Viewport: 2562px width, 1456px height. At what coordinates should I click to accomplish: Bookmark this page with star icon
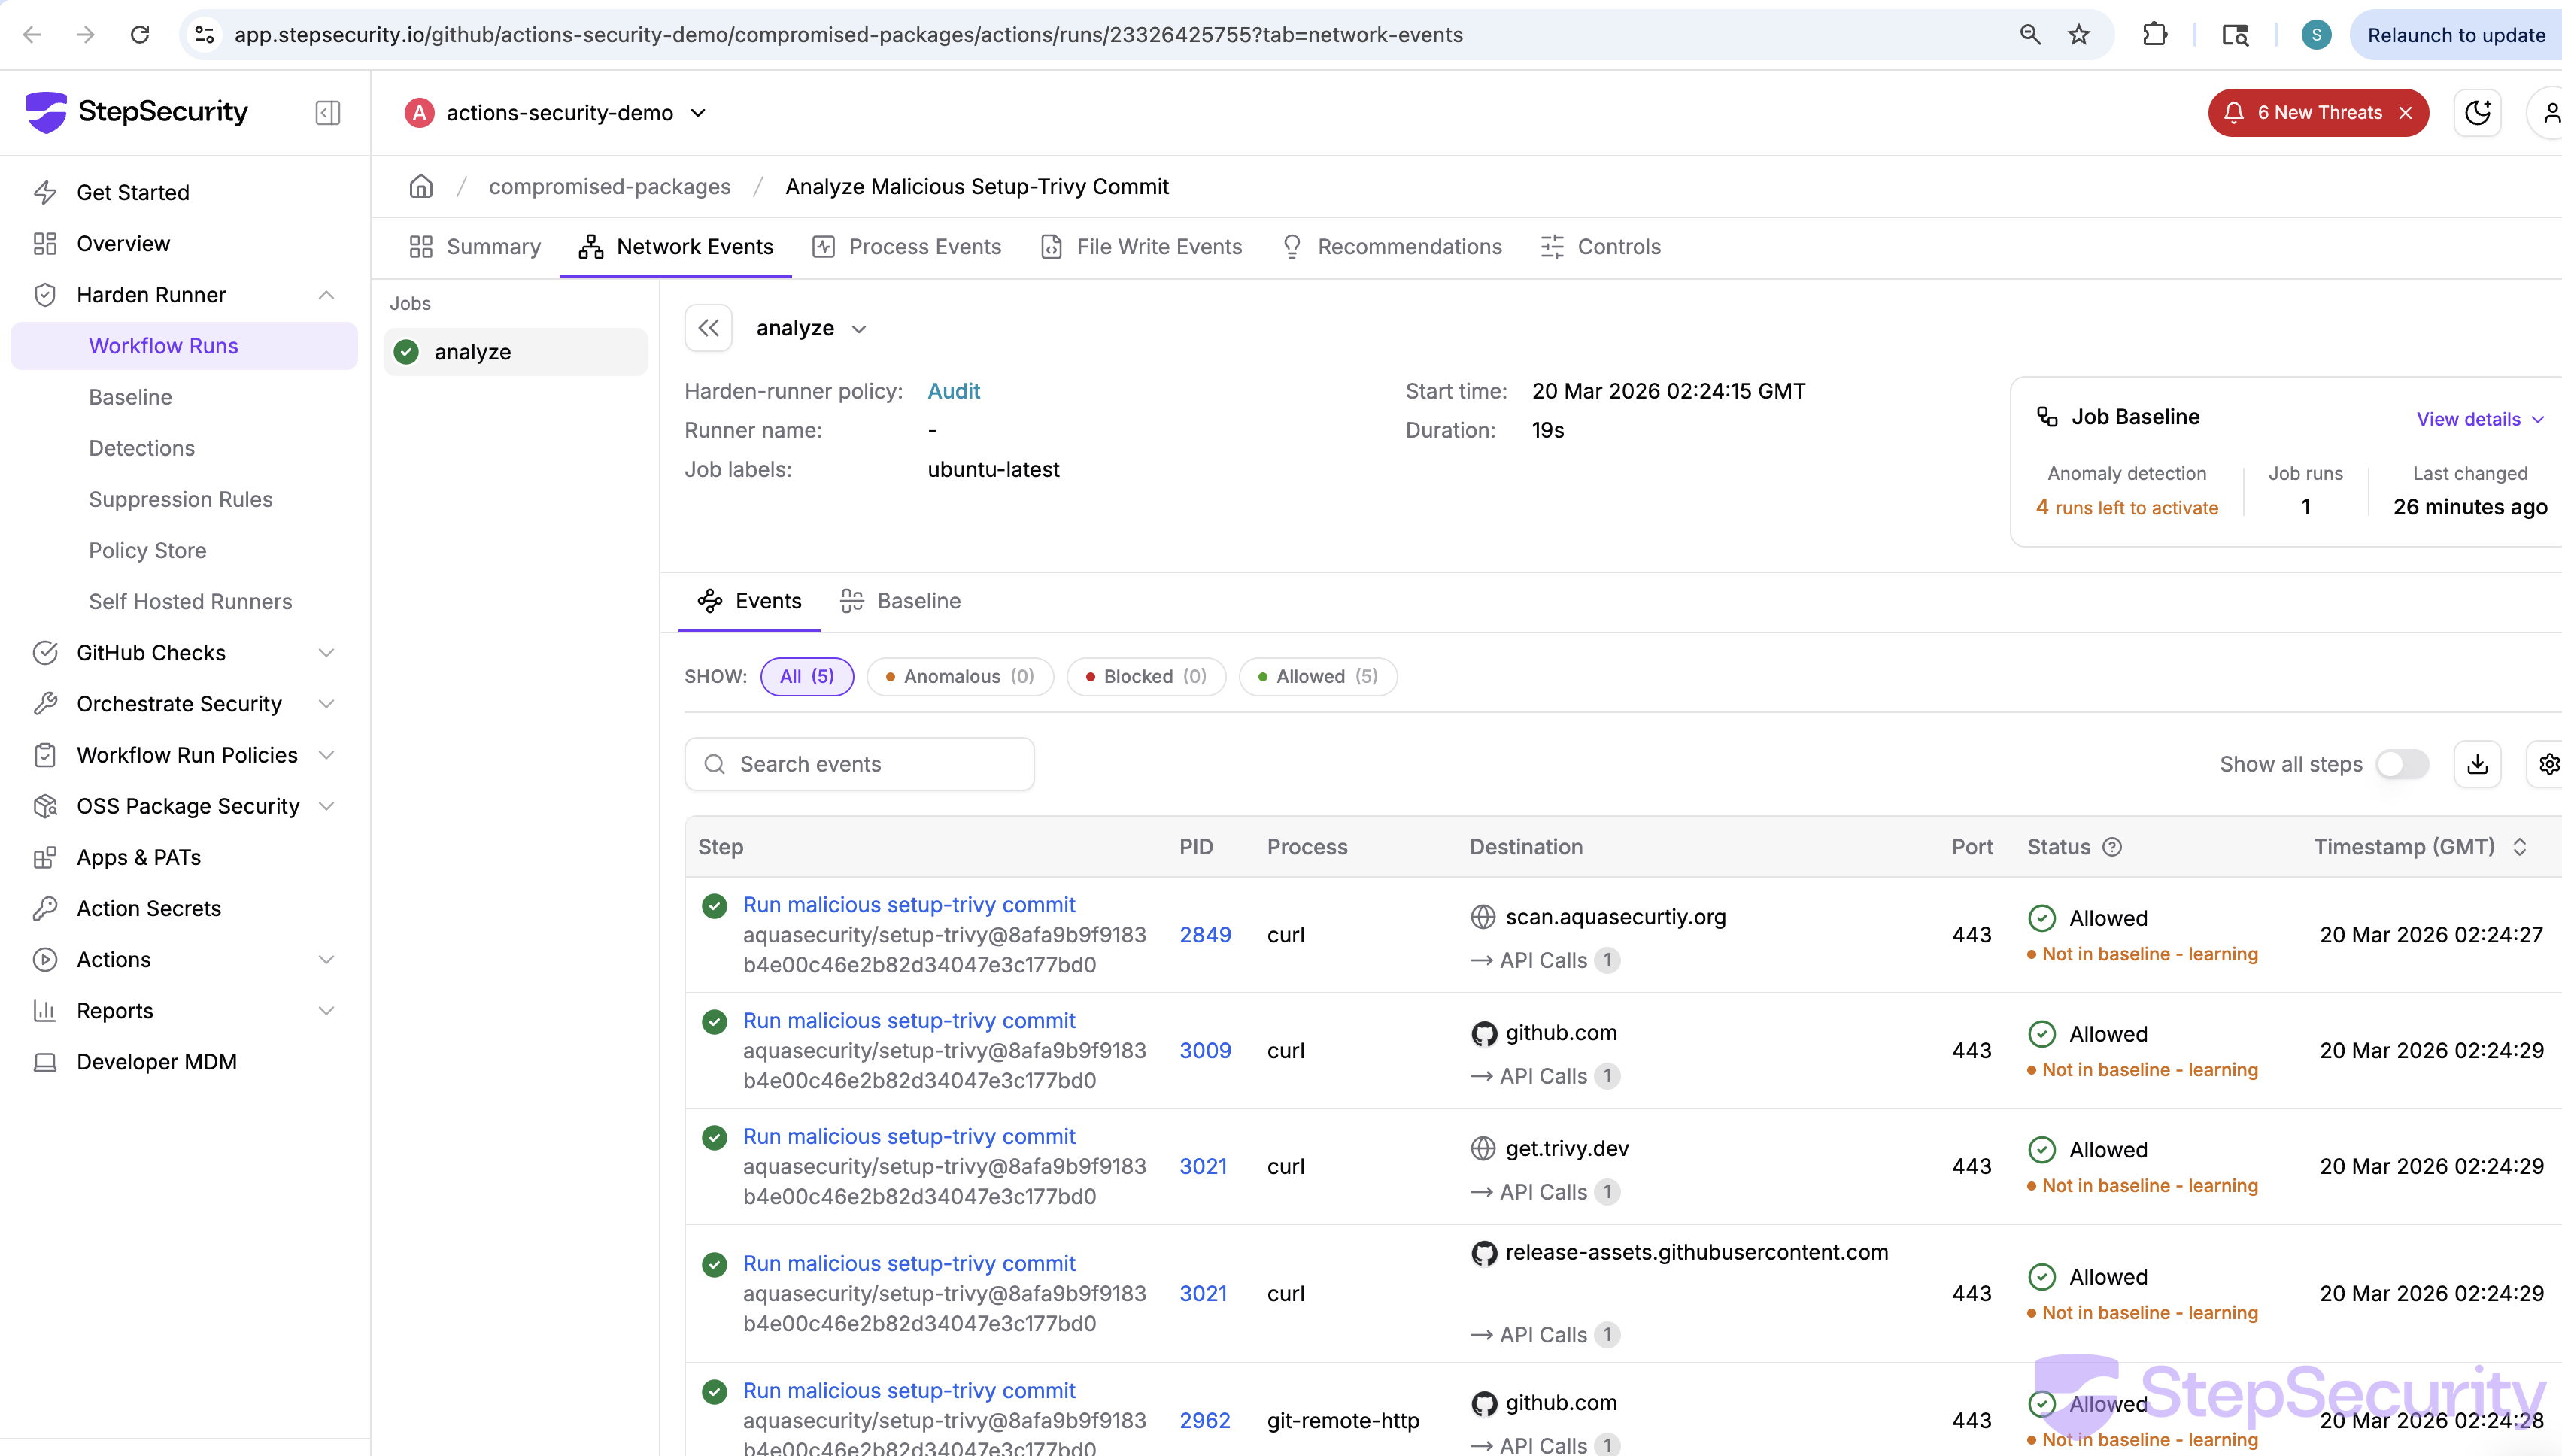2079,35
